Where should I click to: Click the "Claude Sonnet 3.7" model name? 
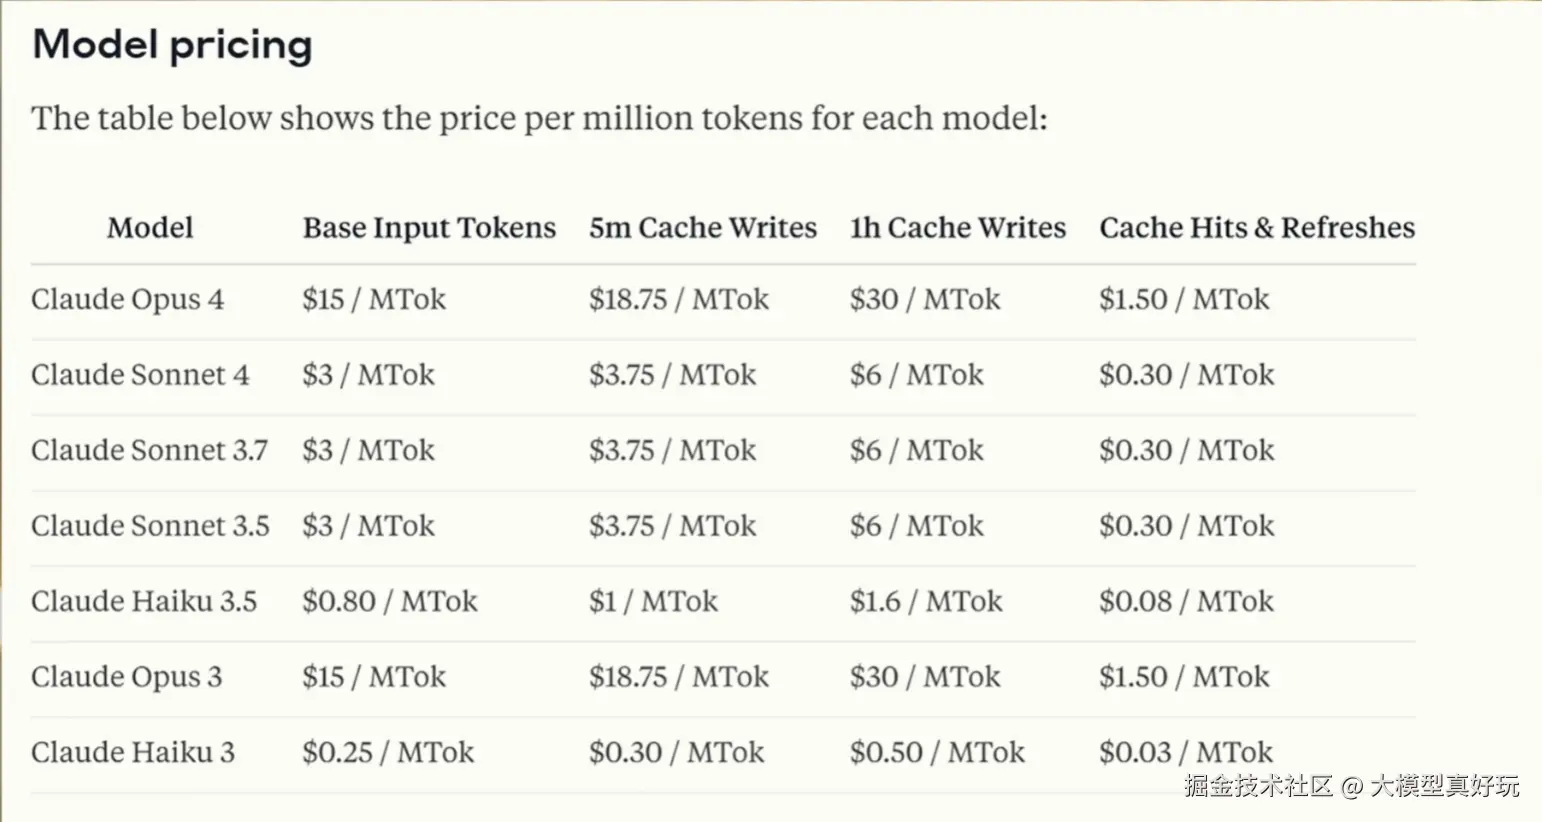tap(149, 451)
